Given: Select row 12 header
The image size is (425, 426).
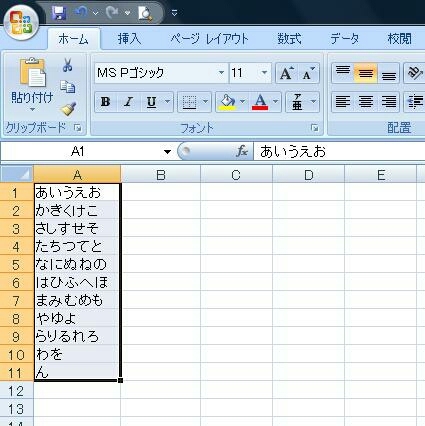Looking at the screenshot, I should click(17, 391).
